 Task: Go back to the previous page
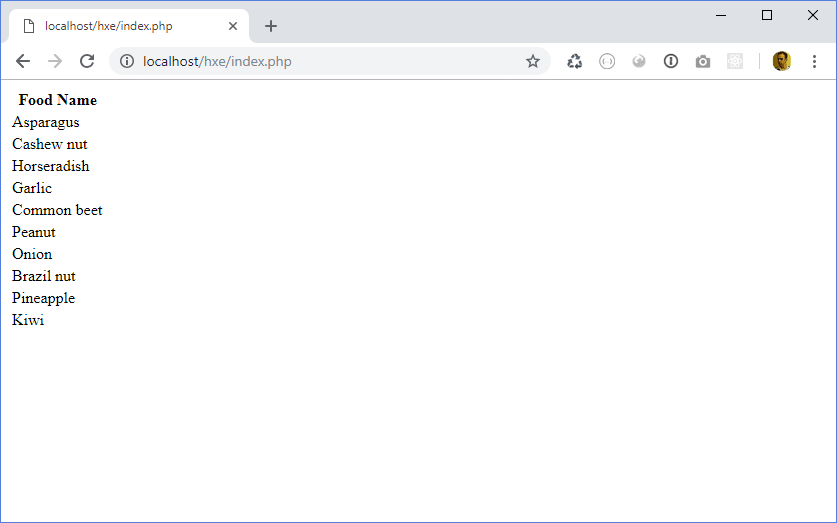tap(23, 61)
